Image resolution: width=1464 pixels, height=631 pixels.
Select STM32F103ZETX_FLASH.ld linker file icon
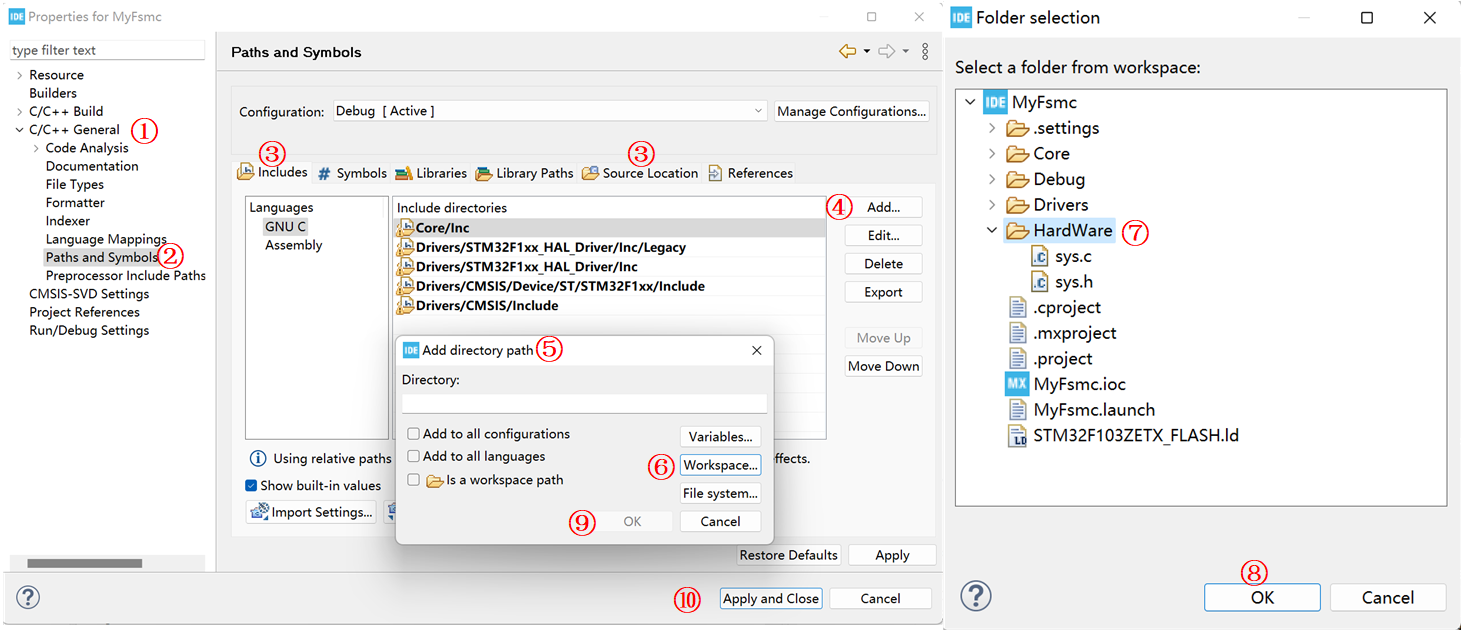tap(1017, 436)
